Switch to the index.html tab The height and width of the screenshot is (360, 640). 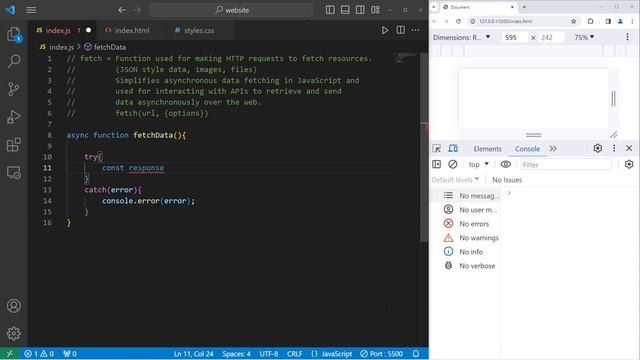131,30
